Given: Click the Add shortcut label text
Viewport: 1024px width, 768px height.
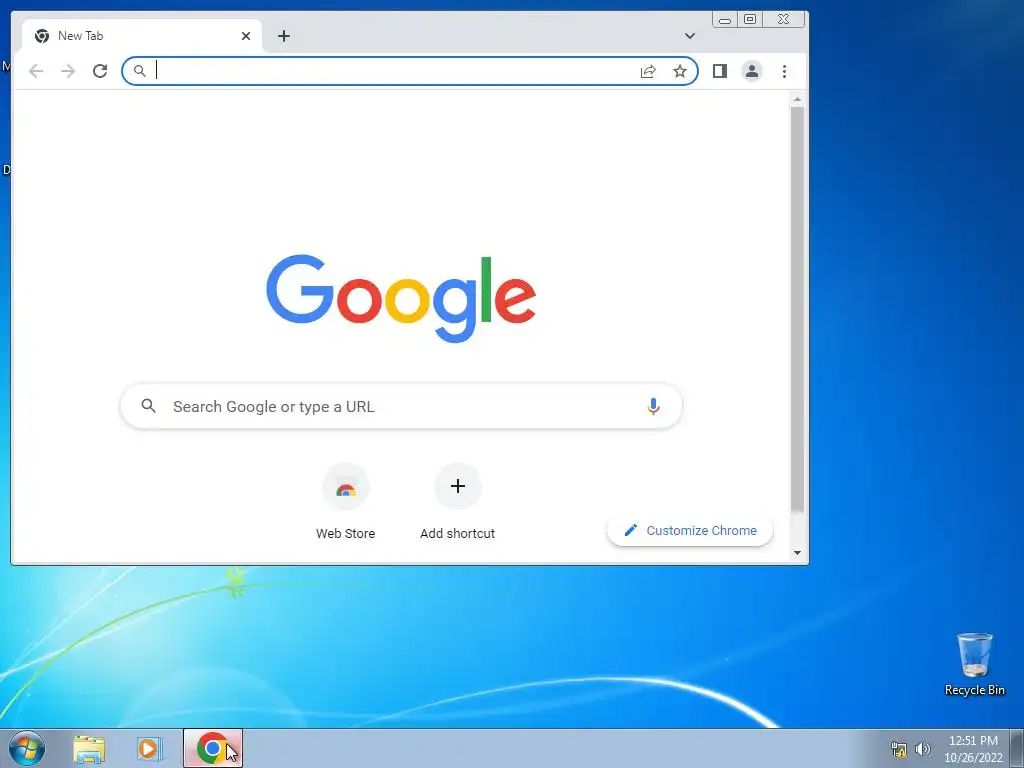Looking at the screenshot, I should tap(458, 534).
